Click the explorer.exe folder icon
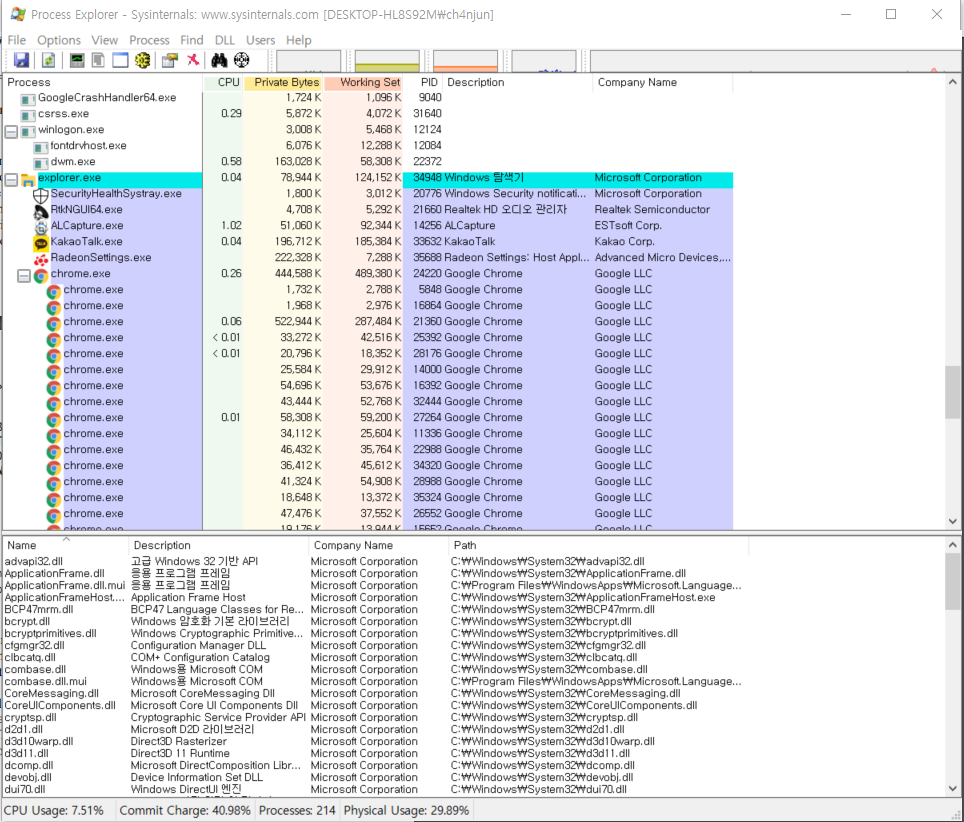The height and width of the screenshot is (822, 964). (x=28, y=180)
